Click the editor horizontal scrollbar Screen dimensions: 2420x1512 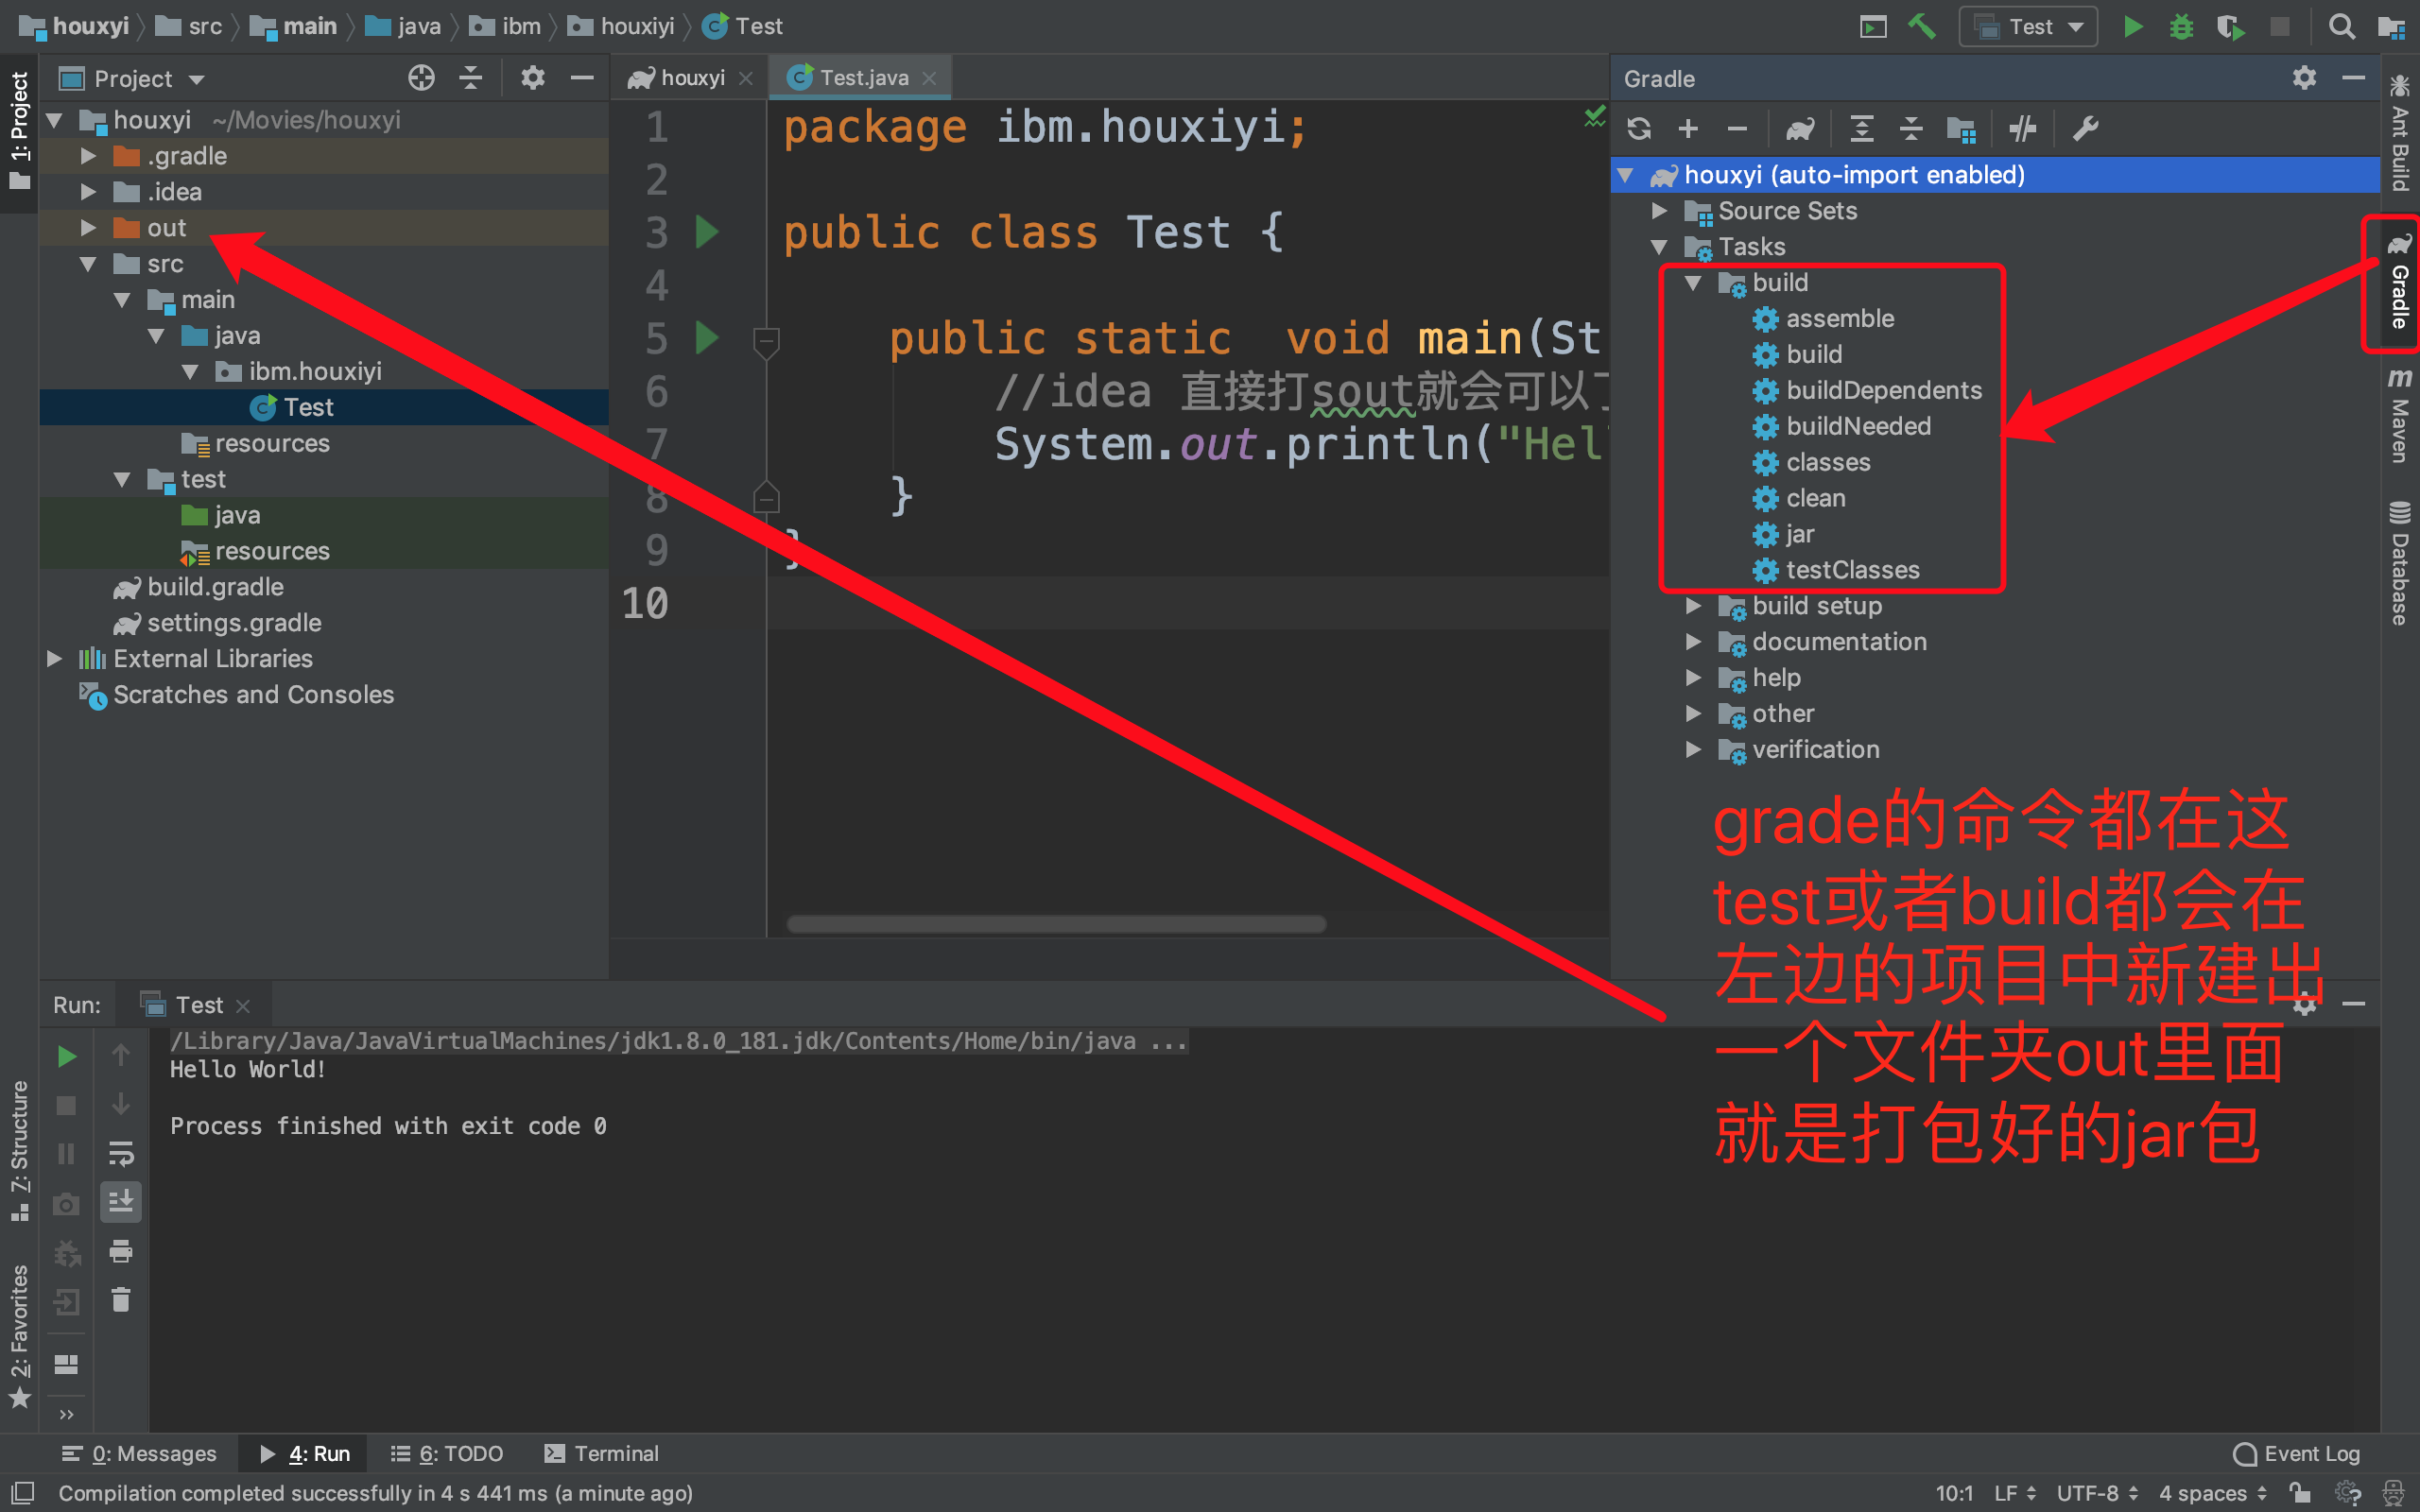(x=1056, y=924)
